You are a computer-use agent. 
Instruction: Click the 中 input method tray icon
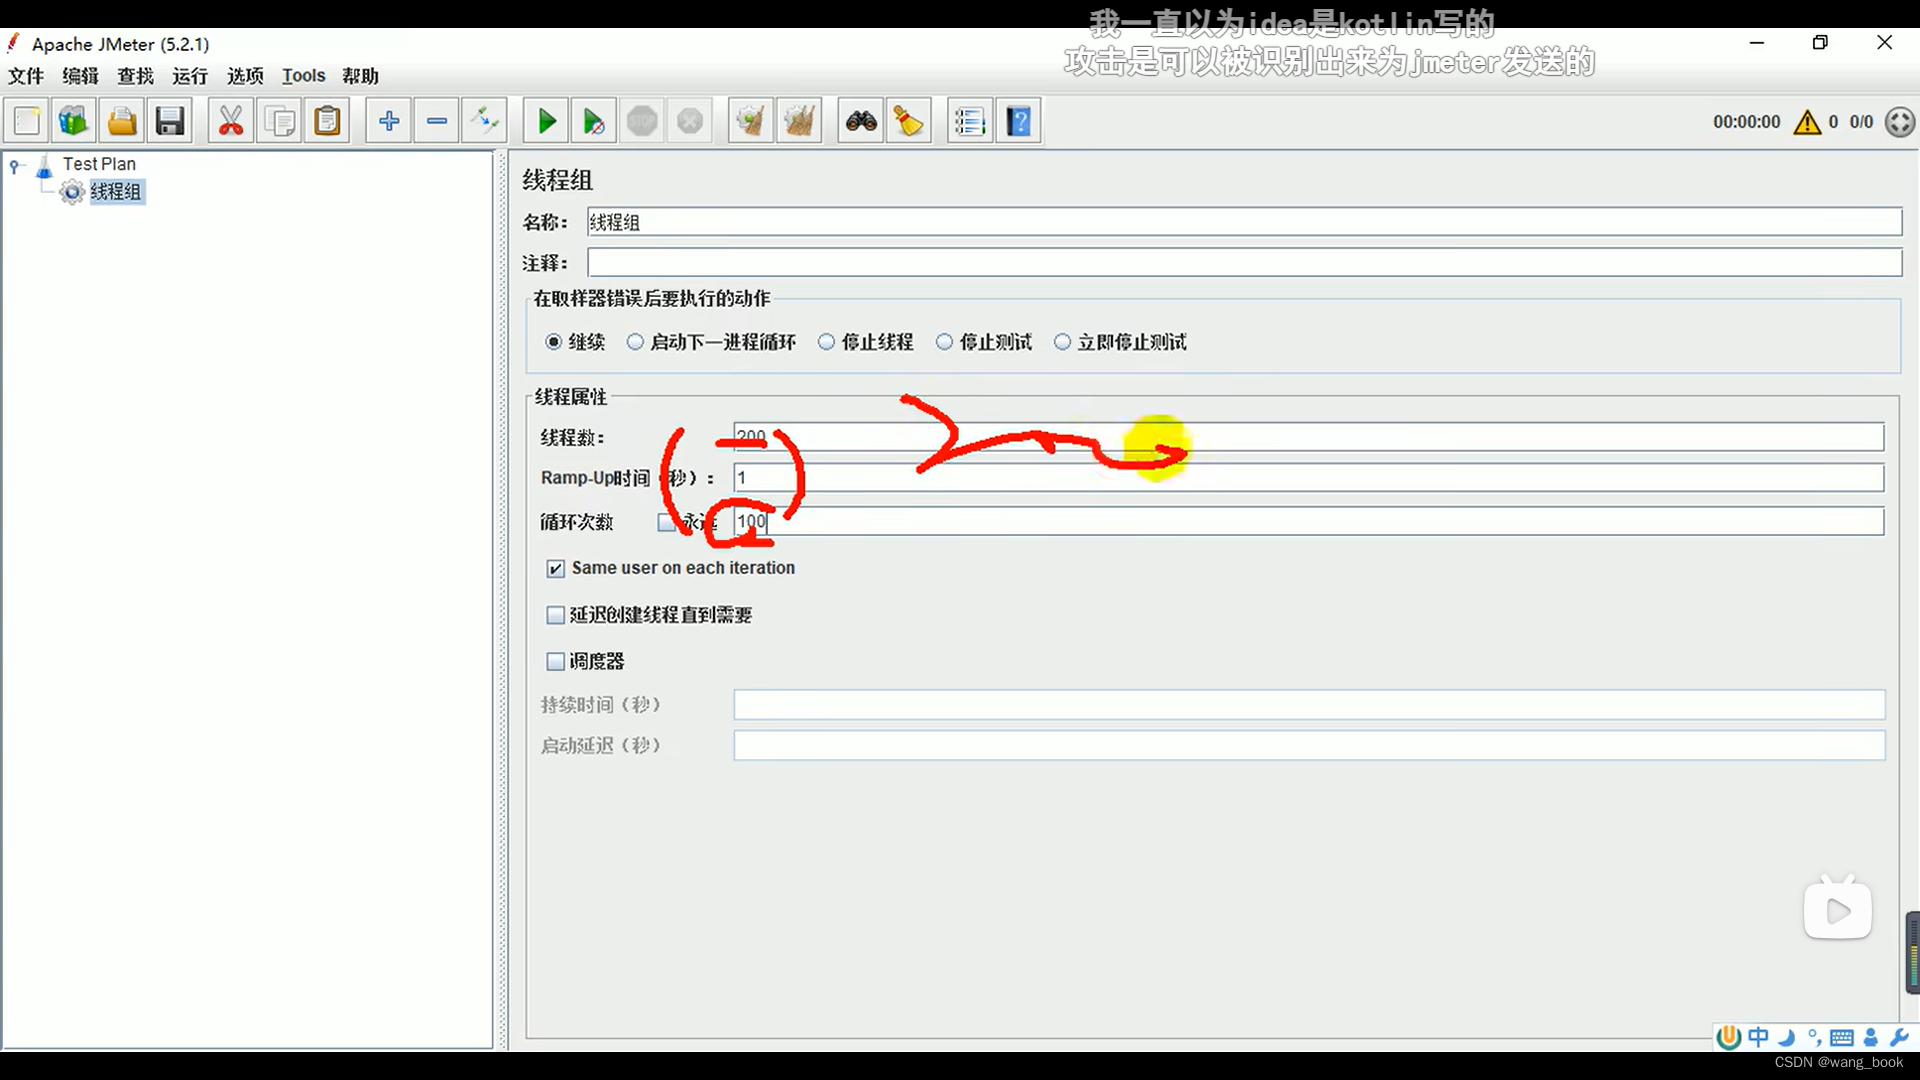pos(1758,1037)
